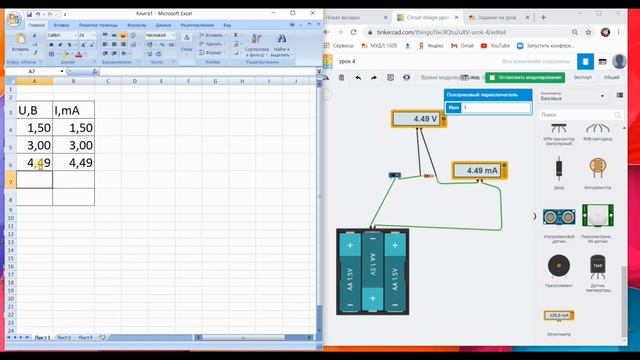Reload the Tinkercad page

353,32
